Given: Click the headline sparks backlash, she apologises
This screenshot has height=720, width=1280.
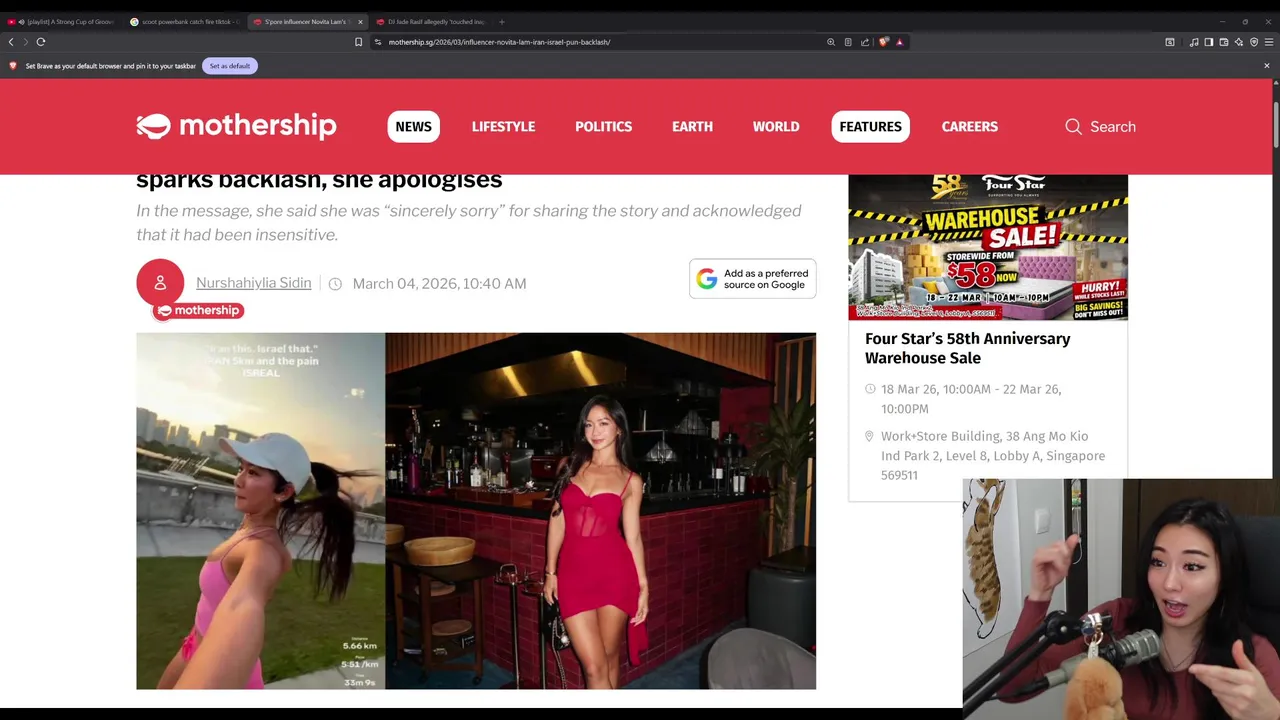Looking at the screenshot, I should coord(319,180).
